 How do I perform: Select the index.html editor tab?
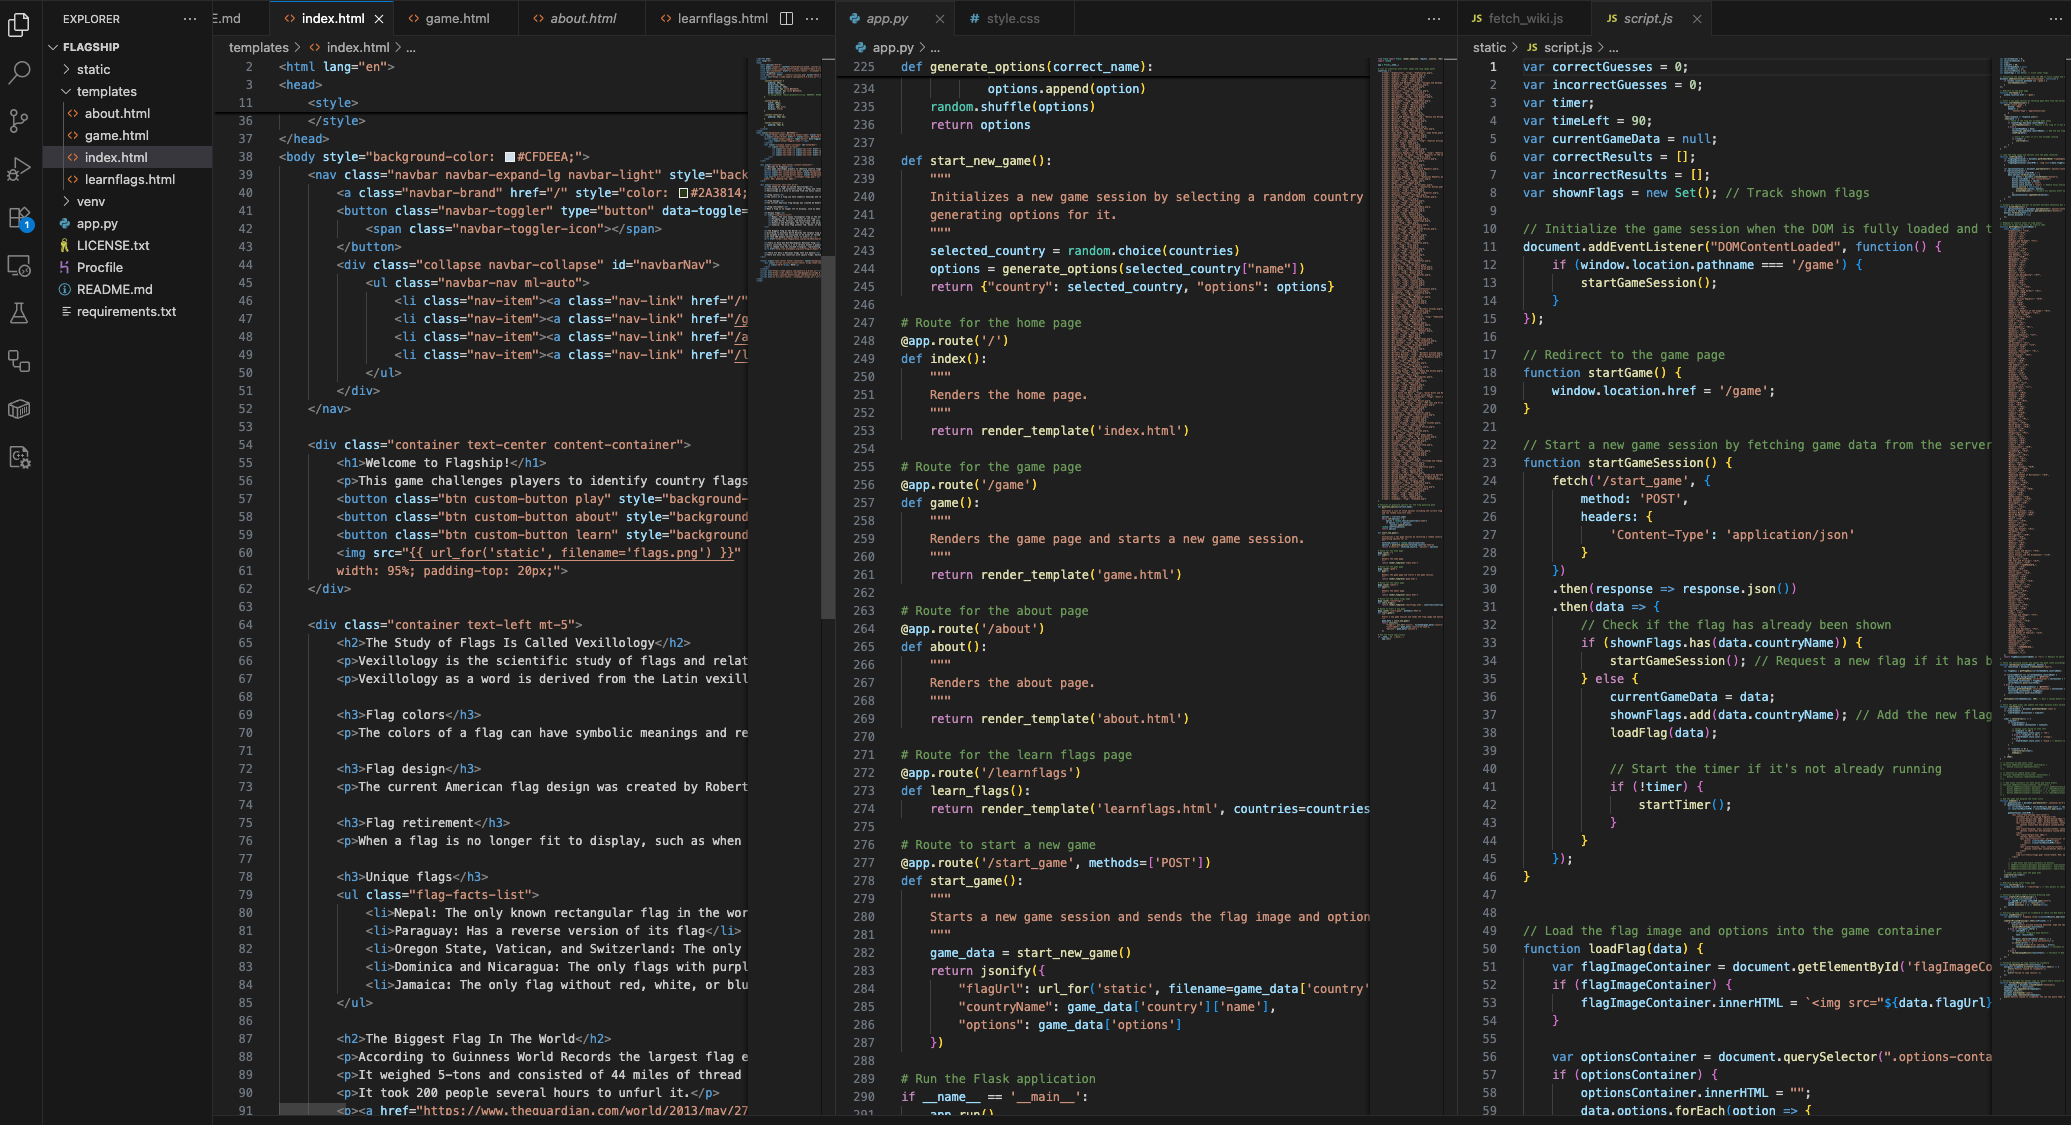point(332,18)
